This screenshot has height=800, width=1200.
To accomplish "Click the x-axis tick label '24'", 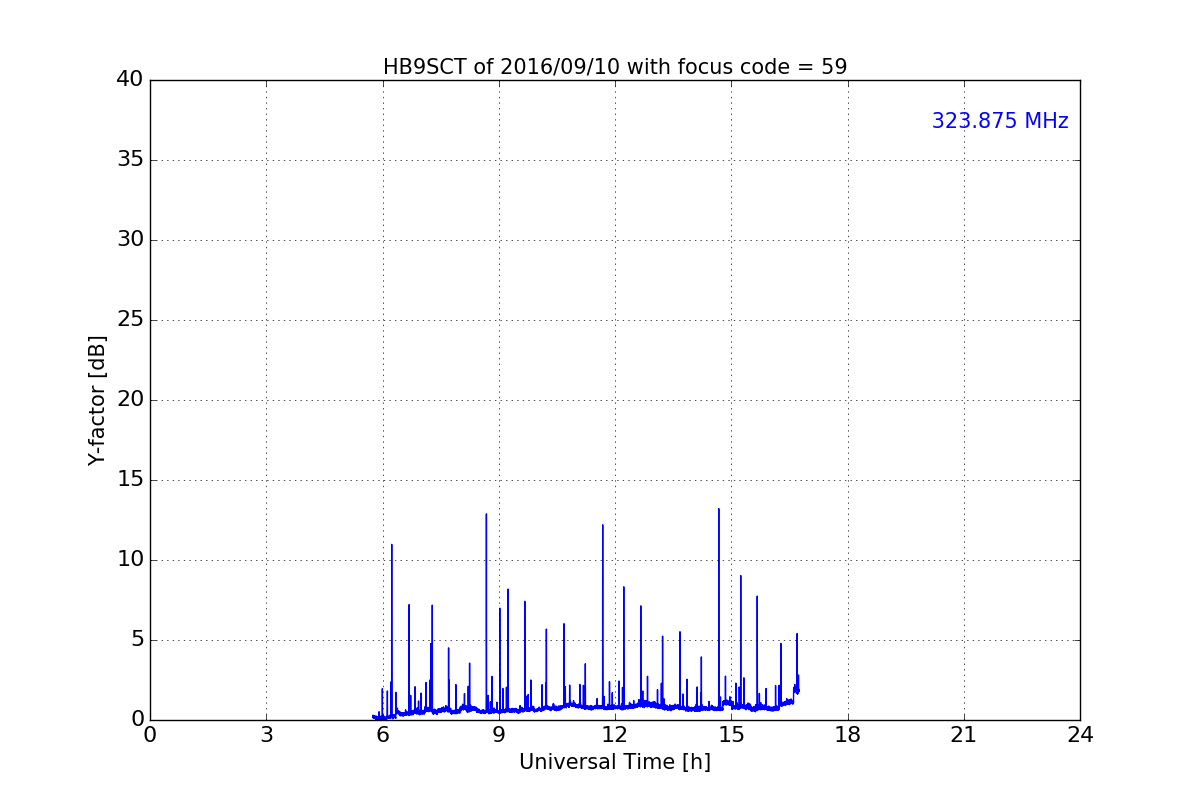I will [1080, 735].
